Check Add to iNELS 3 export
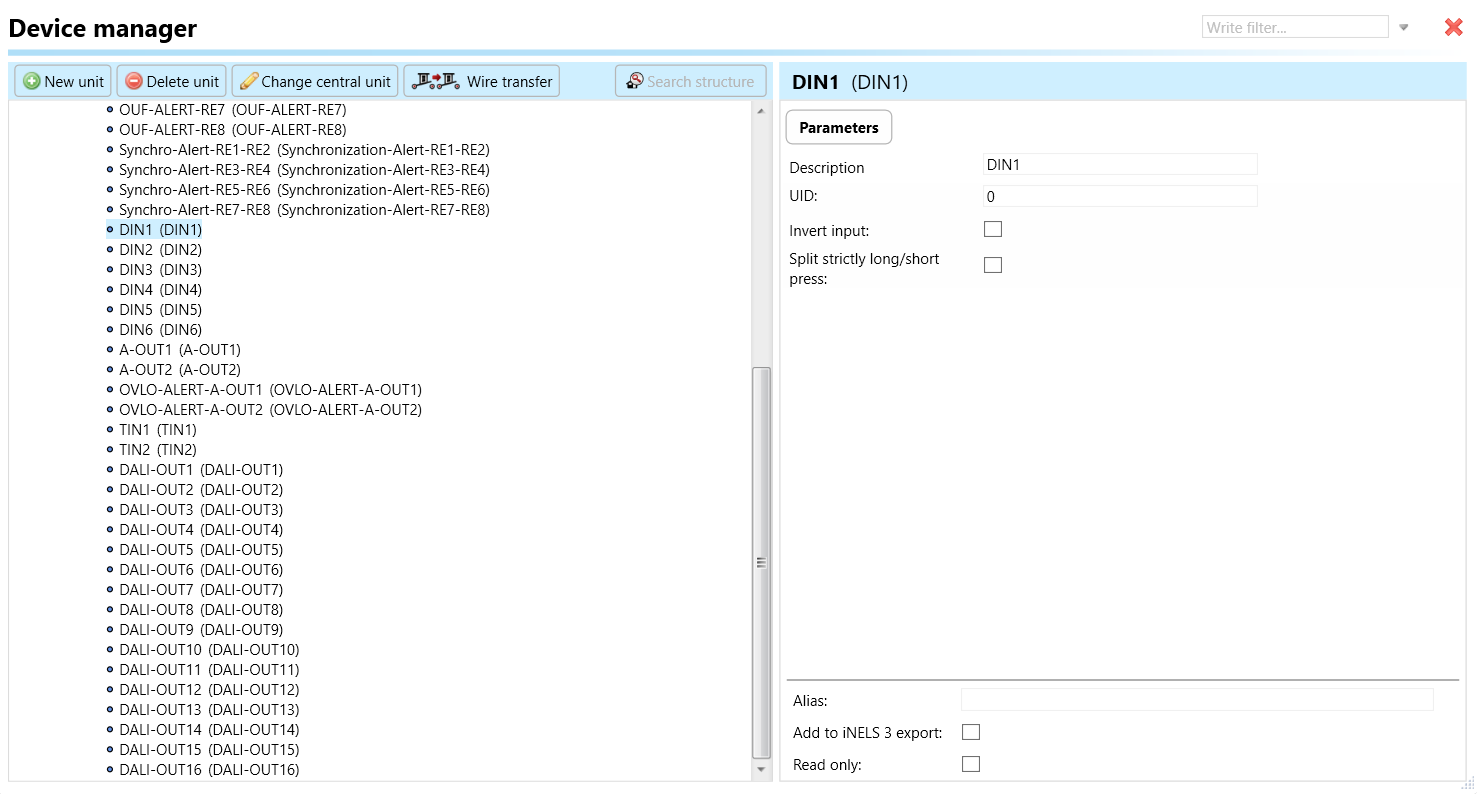Screen dimensions: 1477x794 pos(970,733)
